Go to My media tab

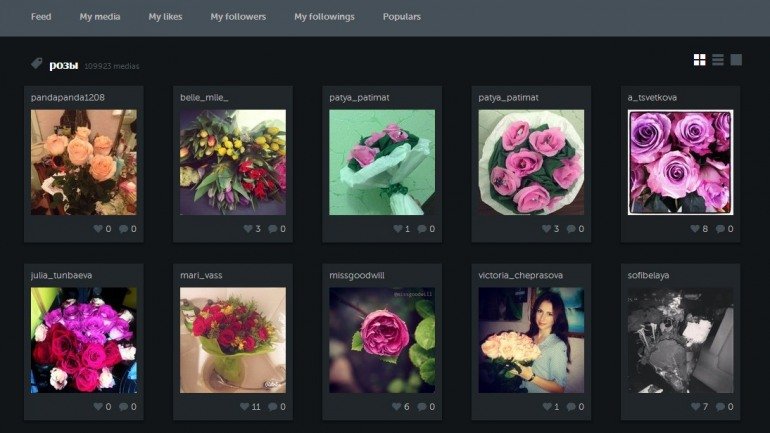click(x=100, y=17)
